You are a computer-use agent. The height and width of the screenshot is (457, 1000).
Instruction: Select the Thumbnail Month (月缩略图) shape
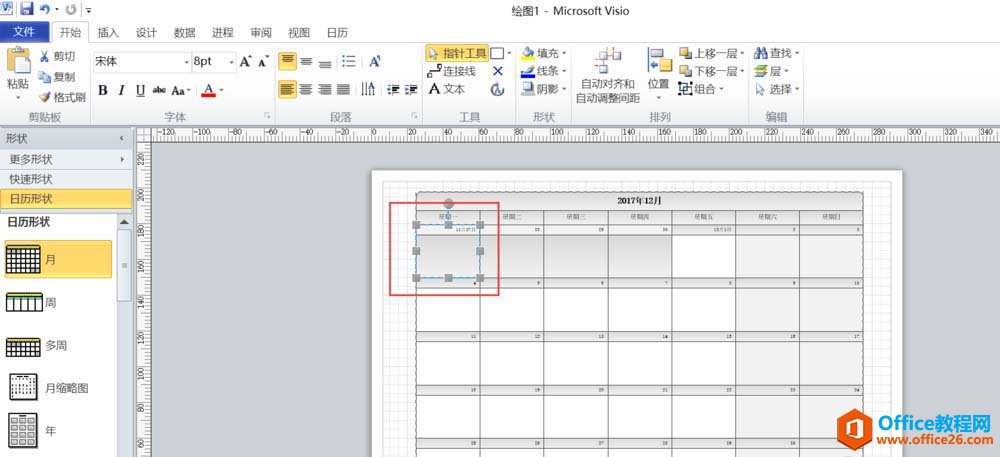pyautogui.click(x=48, y=387)
